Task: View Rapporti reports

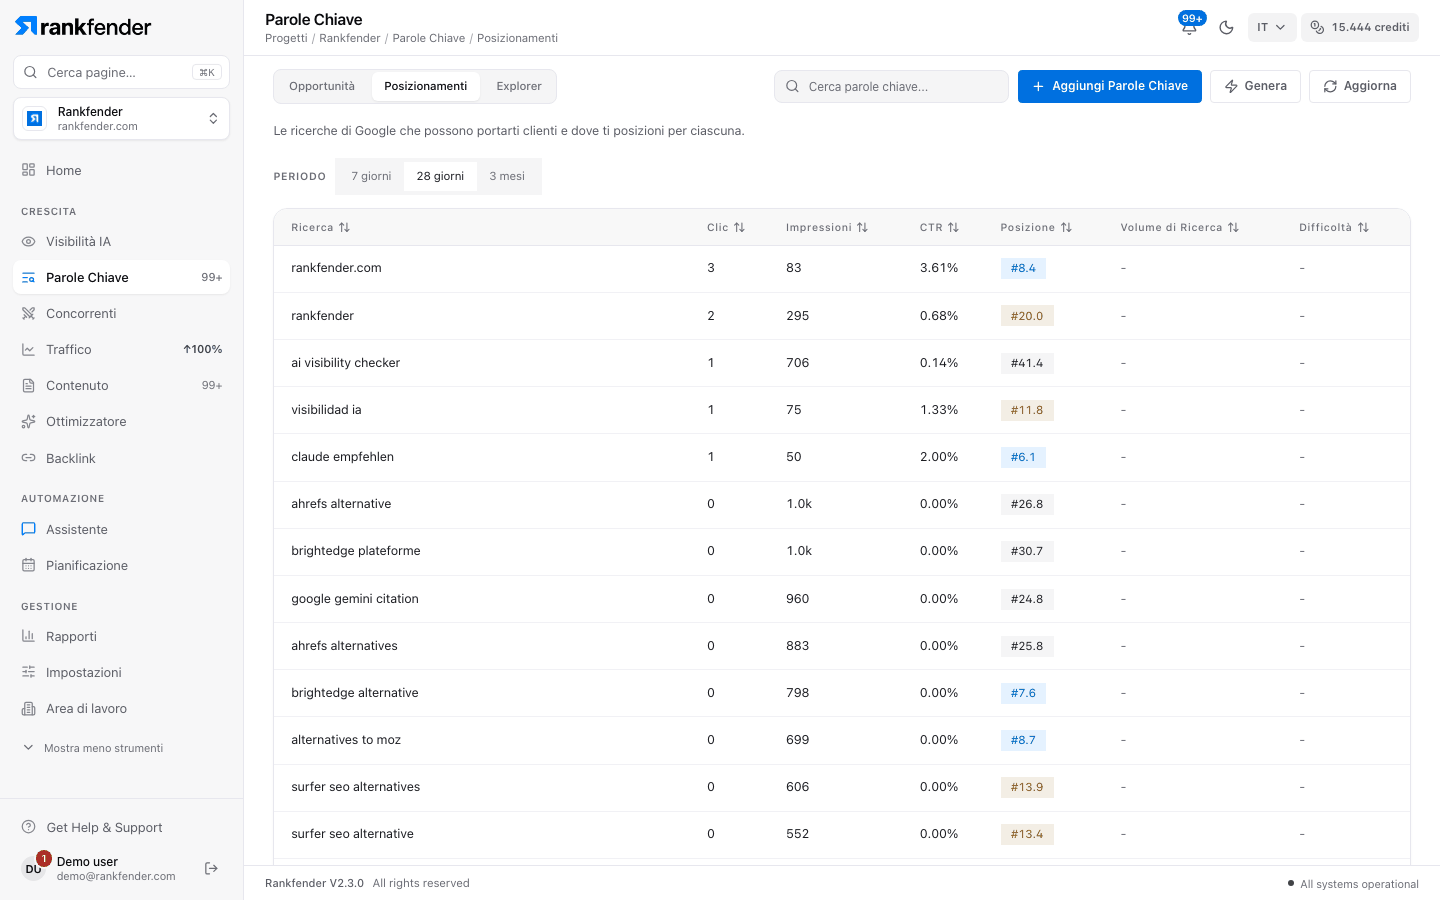Action: [x=122, y=636]
